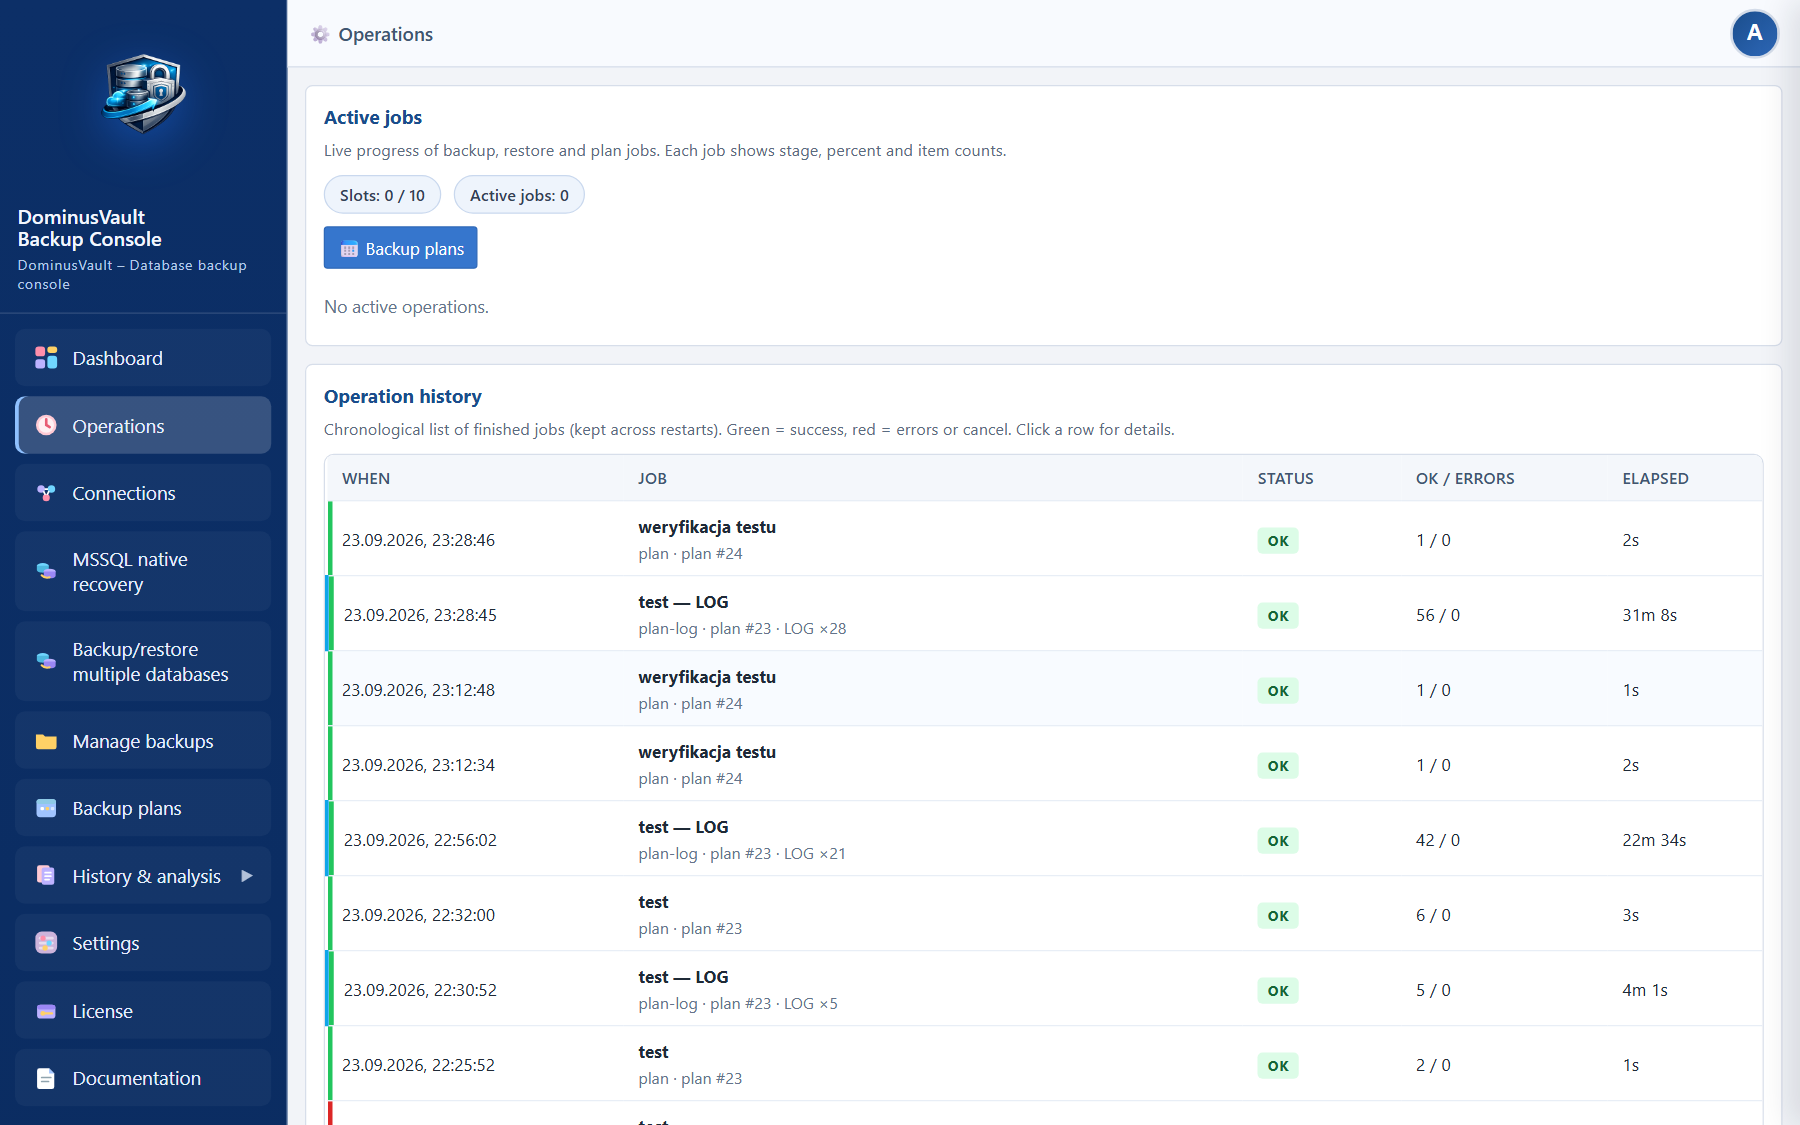Viewport: 1800px width, 1125px height.
Task: Click the Documentation page icon
Action: (x=46, y=1078)
